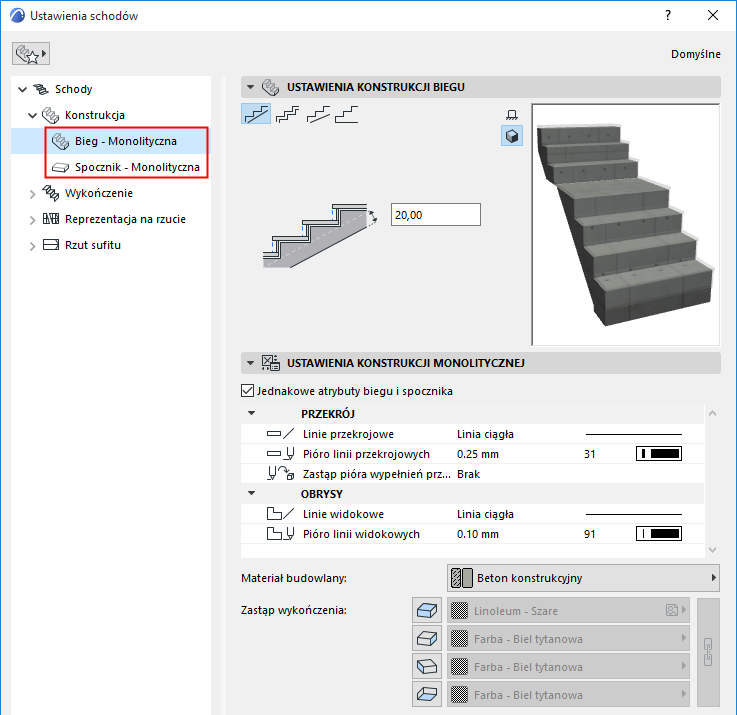Select the third flight structure type icon
Image resolution: width=737 pixels, height=715 pixels.
tap(318, 114)
